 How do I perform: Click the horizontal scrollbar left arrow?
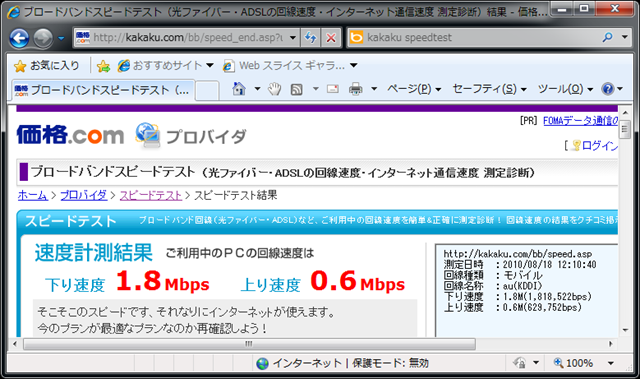[15, 344]
